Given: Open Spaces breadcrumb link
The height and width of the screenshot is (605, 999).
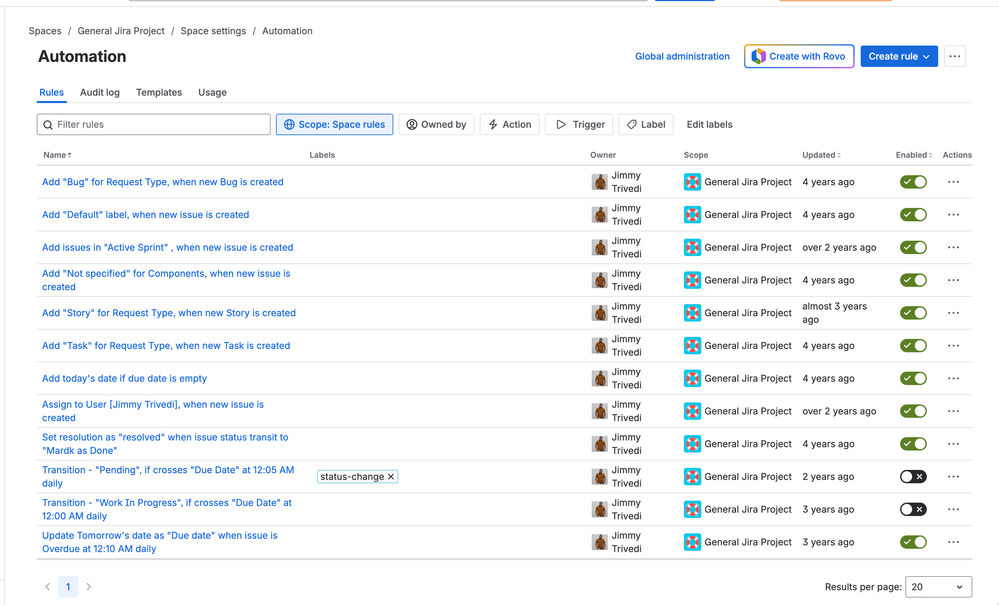Looking at the screenshot, I should tap(45, 31).
